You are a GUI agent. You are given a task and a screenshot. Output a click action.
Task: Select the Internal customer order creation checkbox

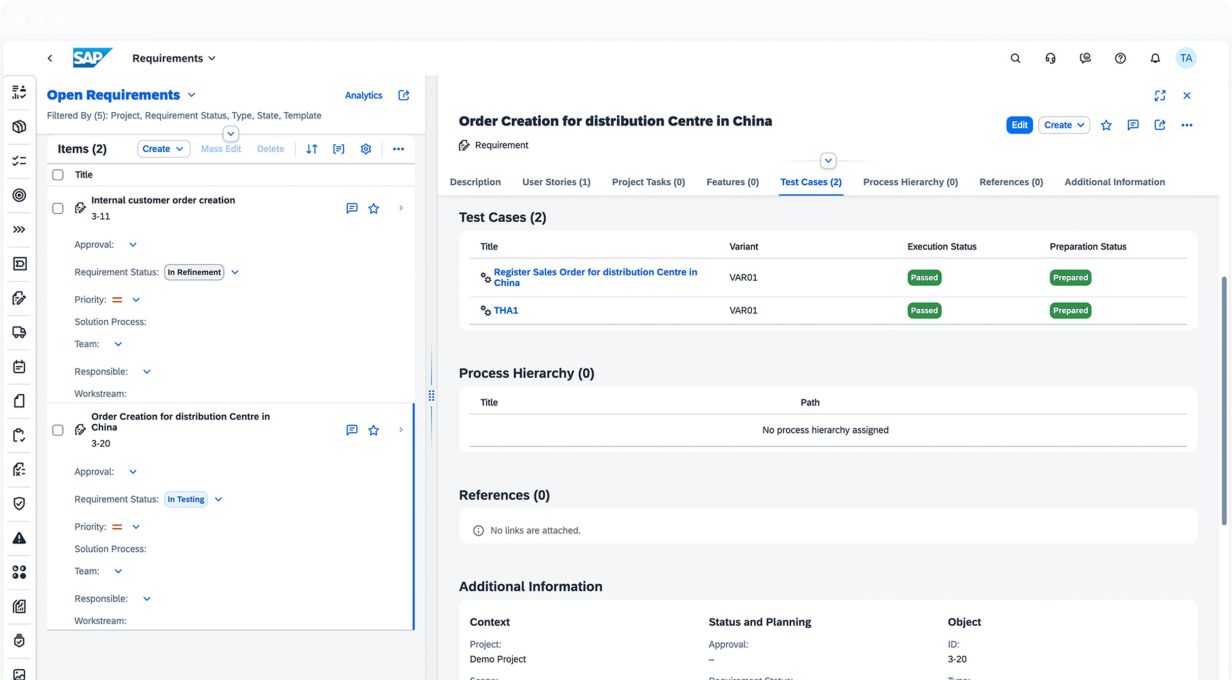(x=58, y=208)
